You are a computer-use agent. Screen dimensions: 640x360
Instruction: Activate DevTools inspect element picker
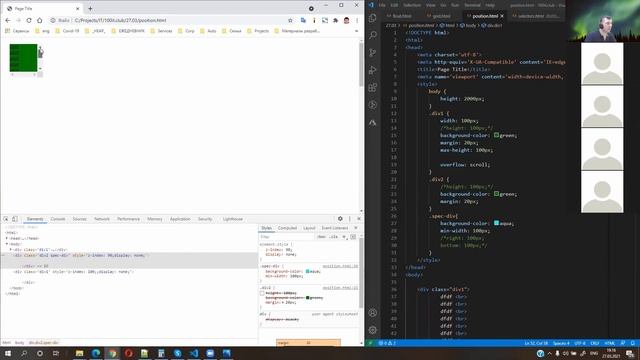tap(6, 219)
